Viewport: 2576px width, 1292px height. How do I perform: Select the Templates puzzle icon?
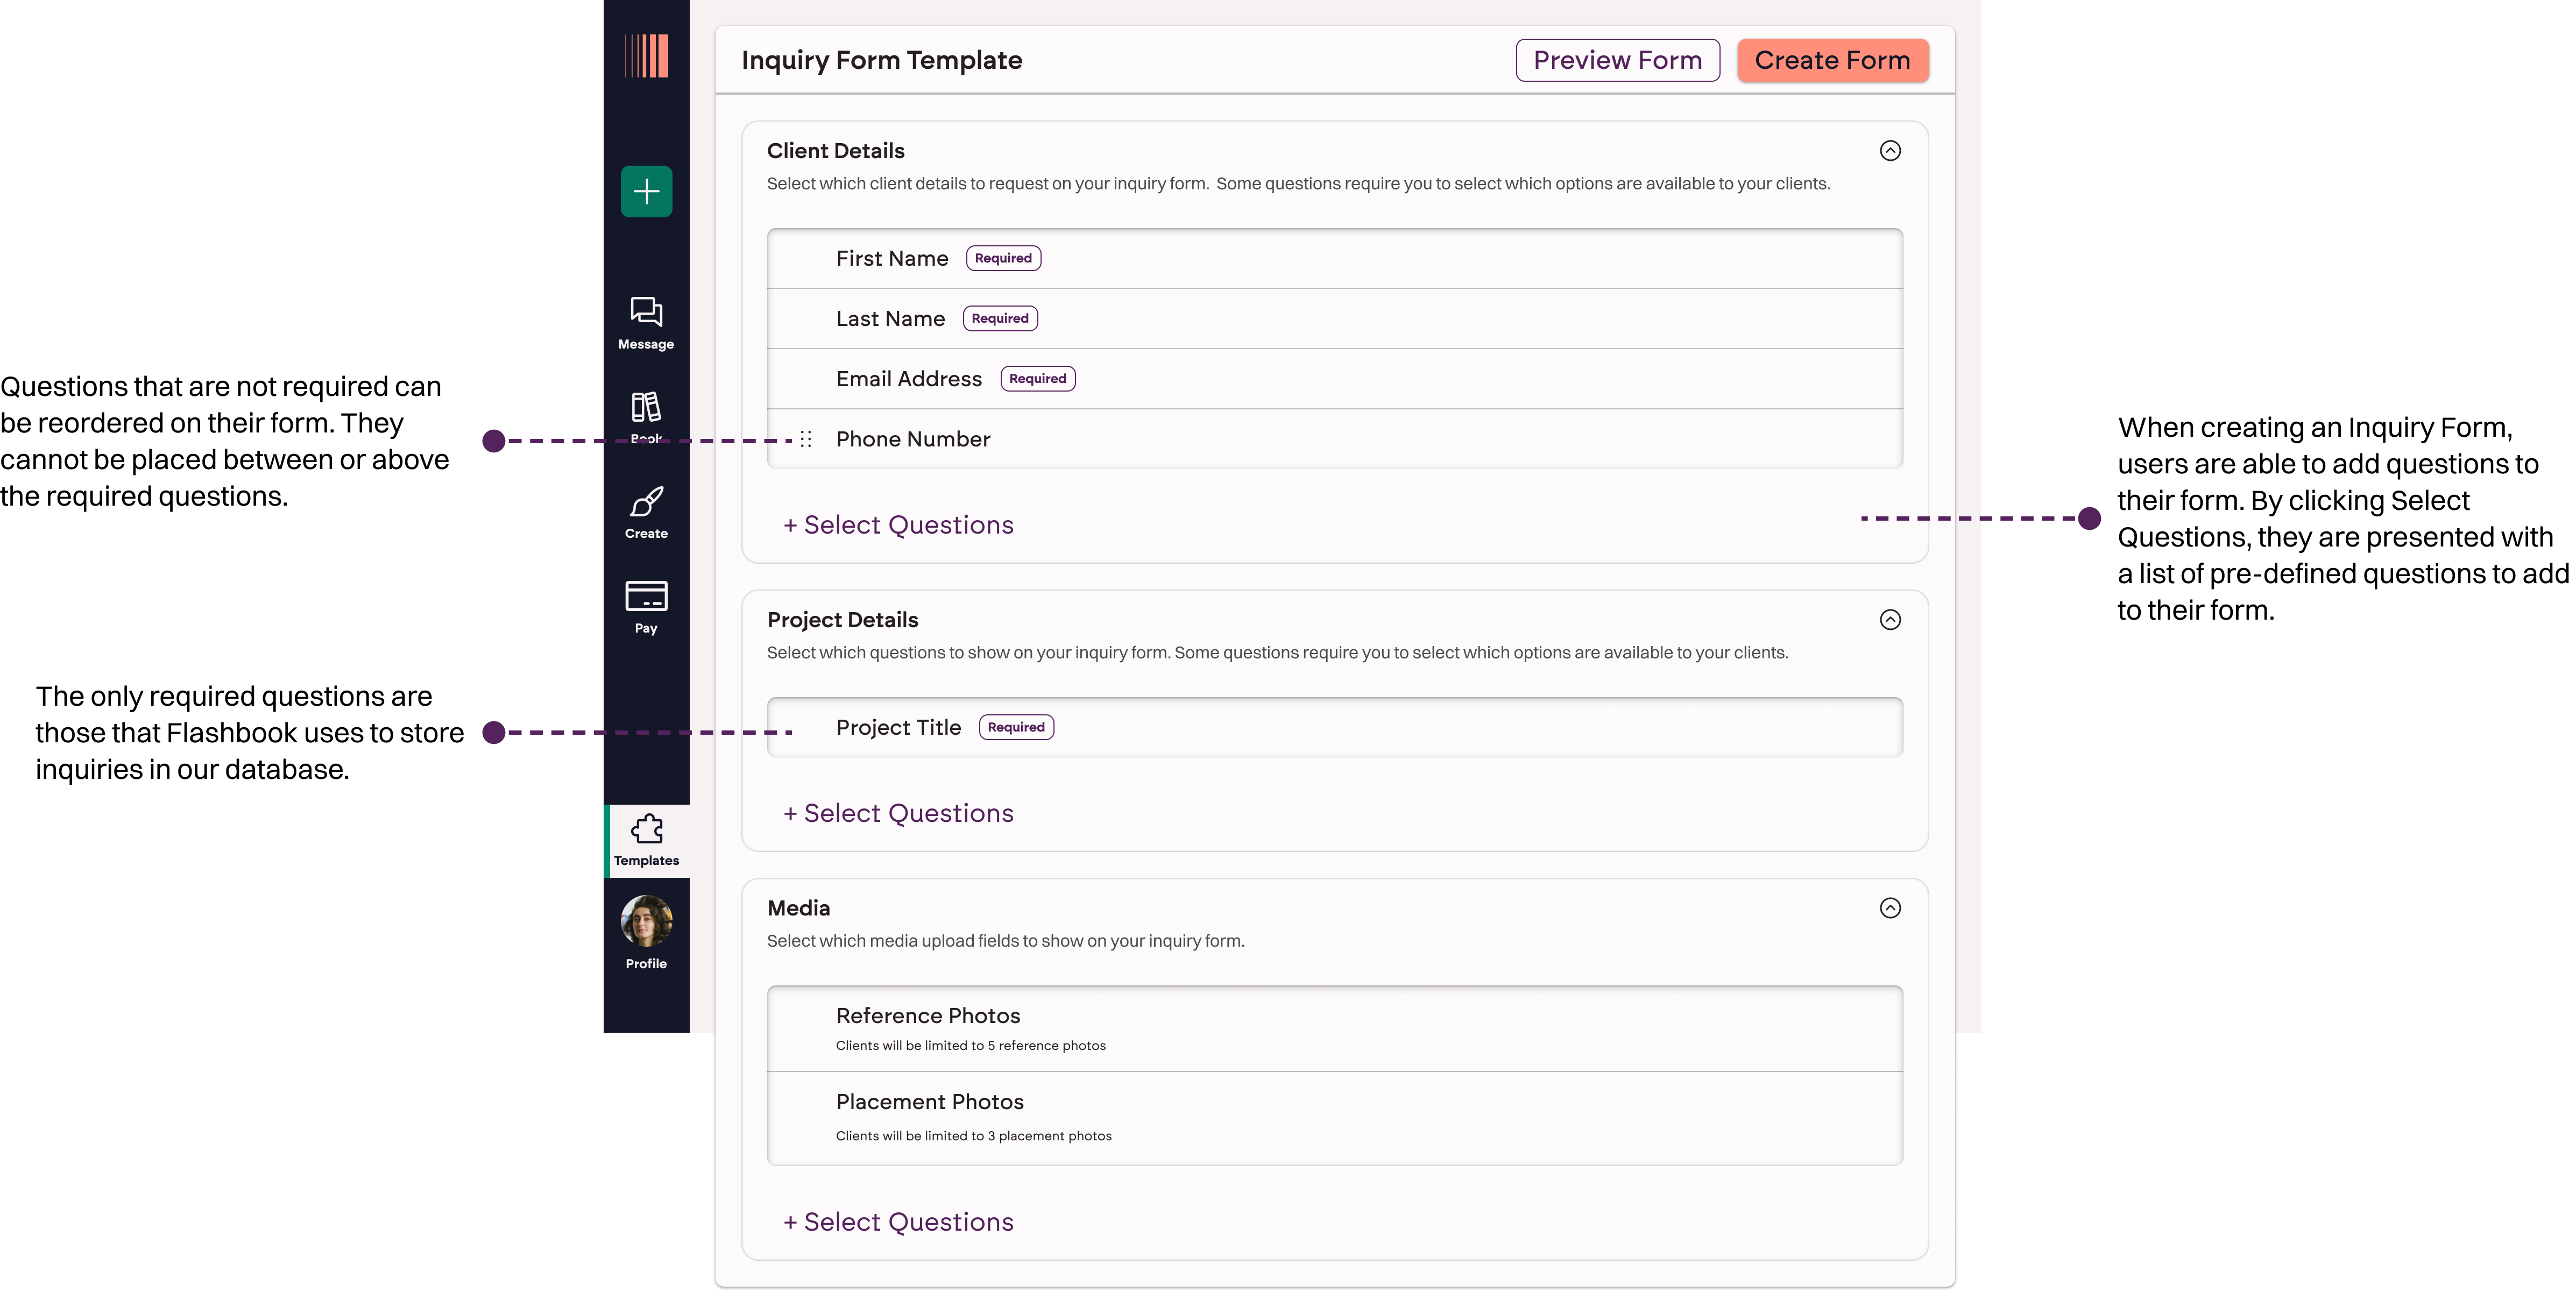(647, 830)
